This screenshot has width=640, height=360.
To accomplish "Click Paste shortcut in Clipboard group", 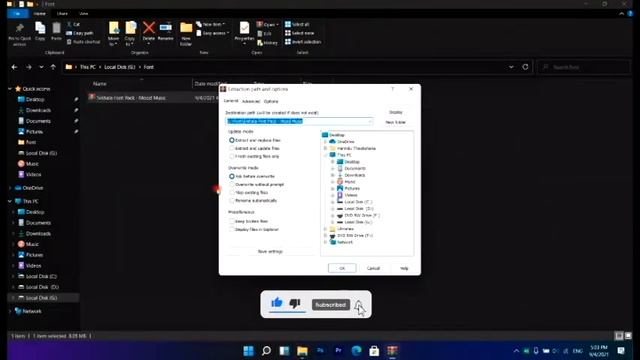I will pos(83,42).
